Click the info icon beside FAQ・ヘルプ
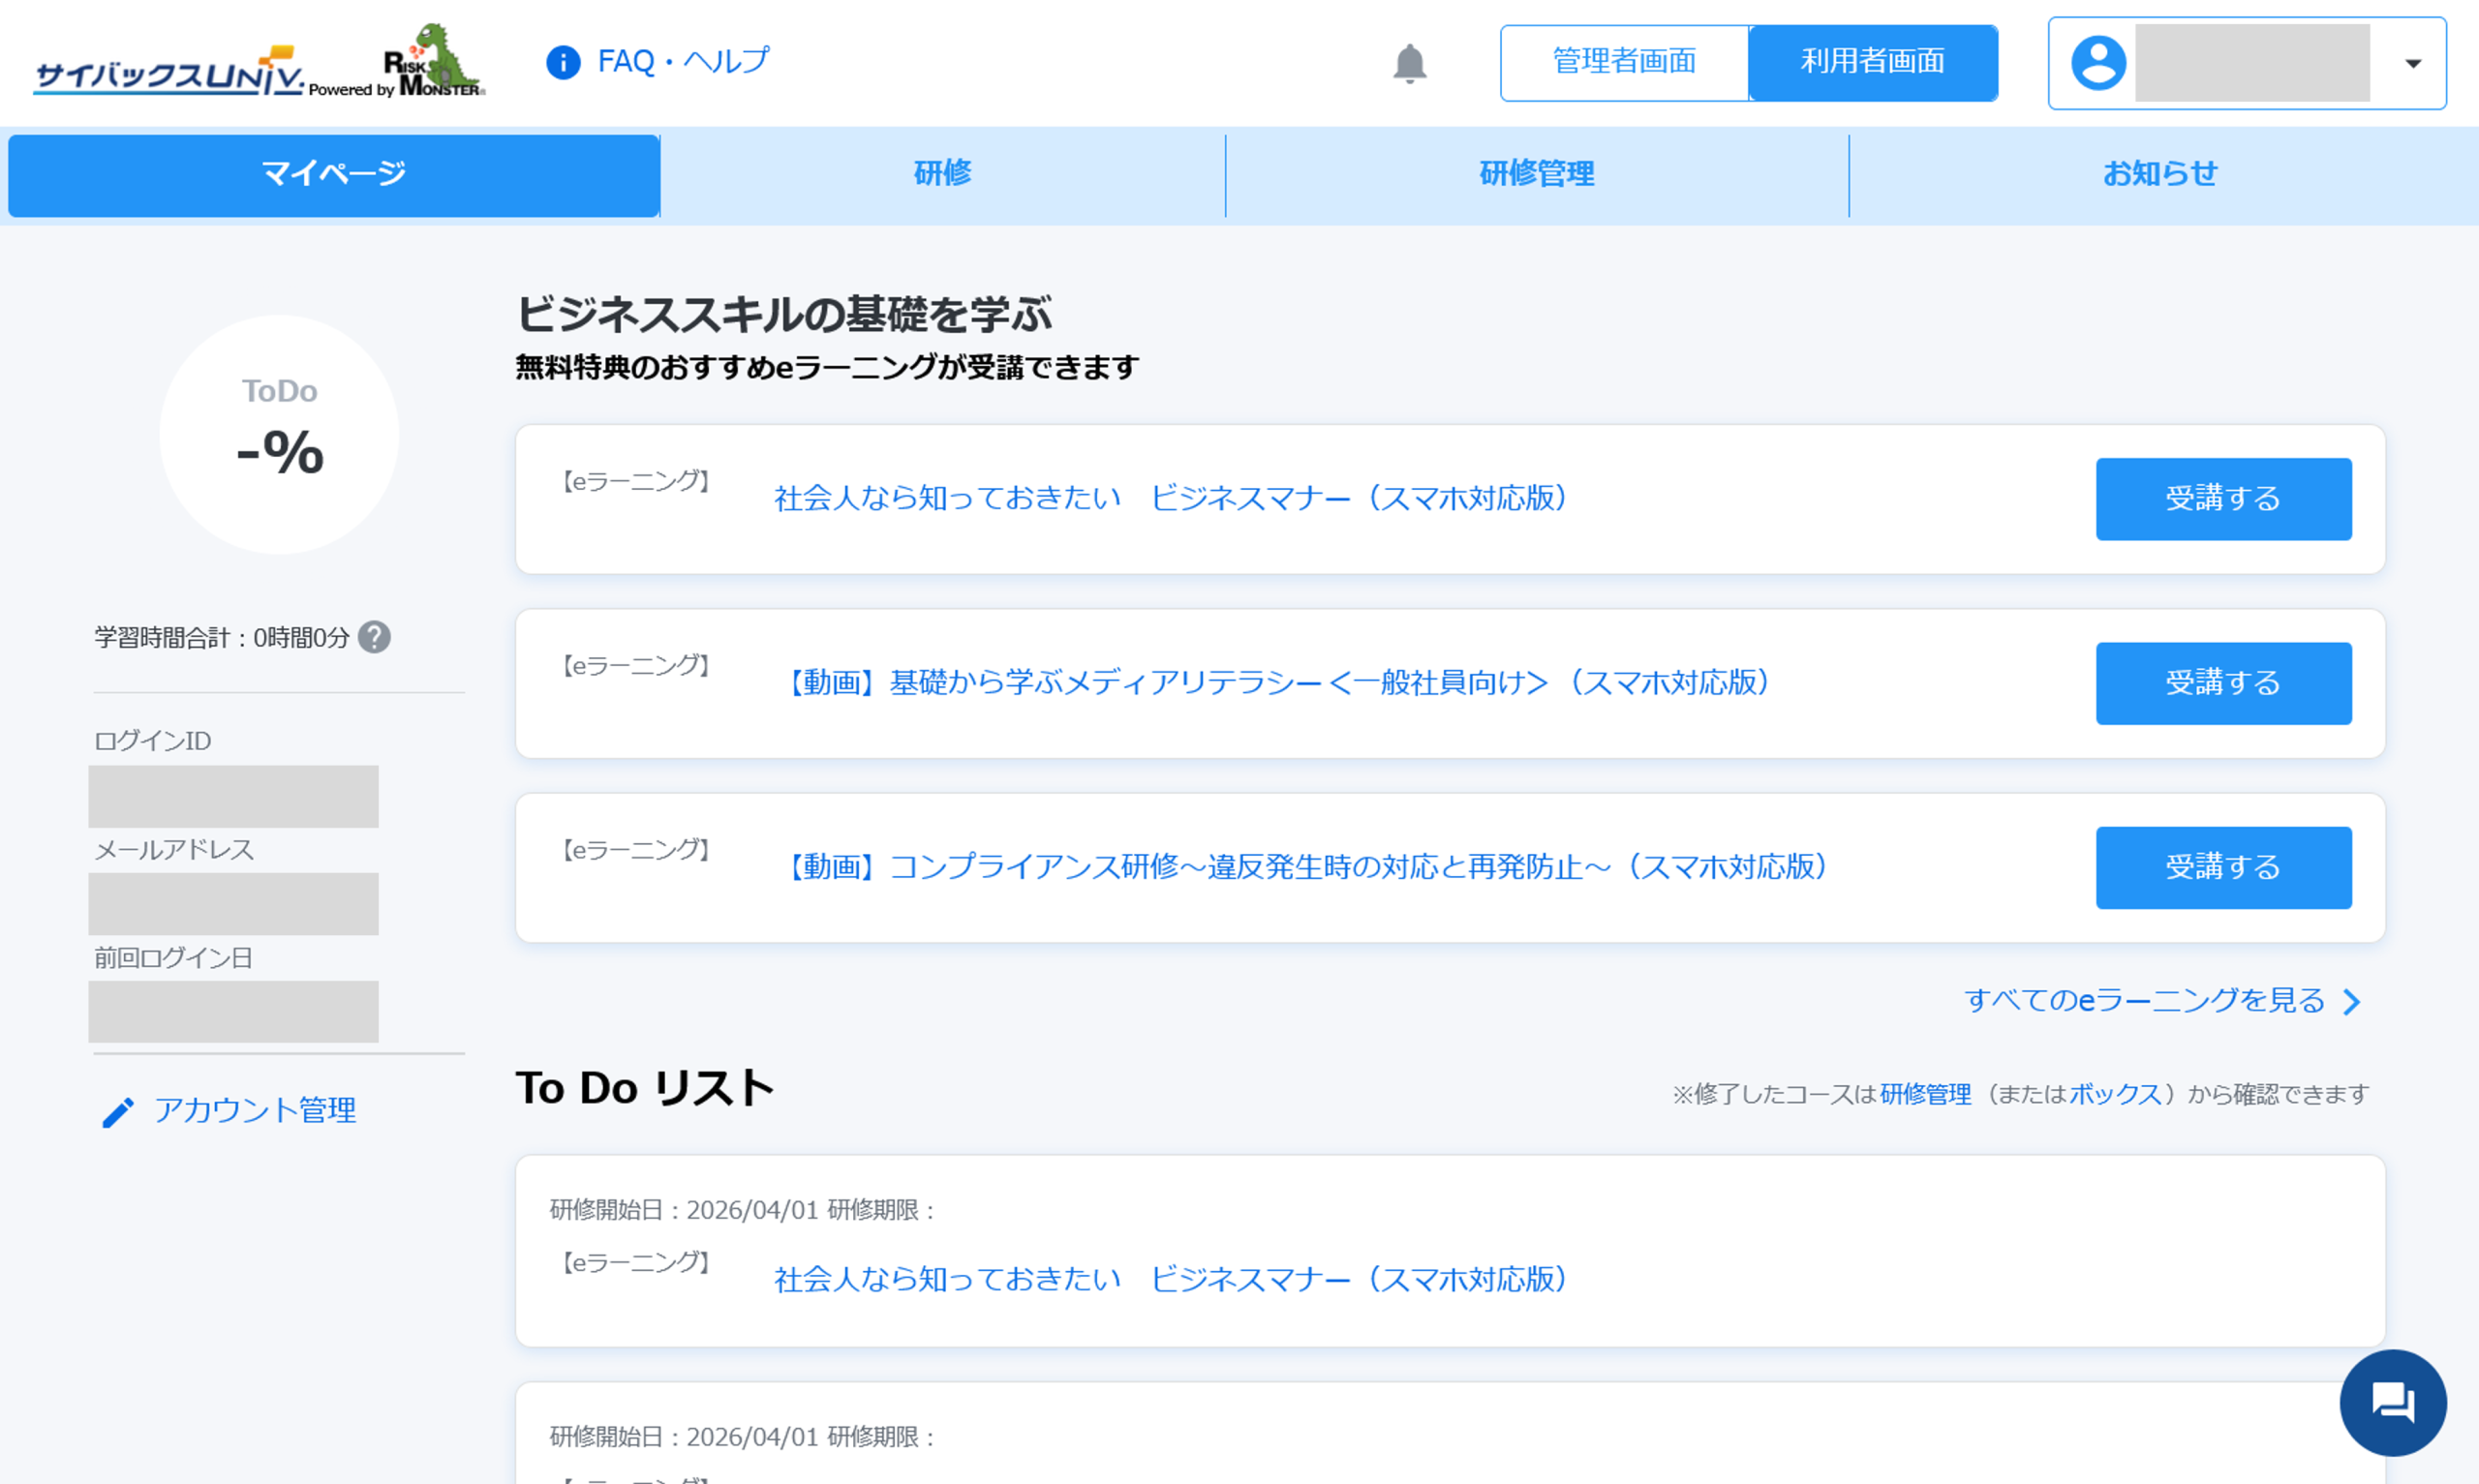The image size is (2479, 1484). 563,62
